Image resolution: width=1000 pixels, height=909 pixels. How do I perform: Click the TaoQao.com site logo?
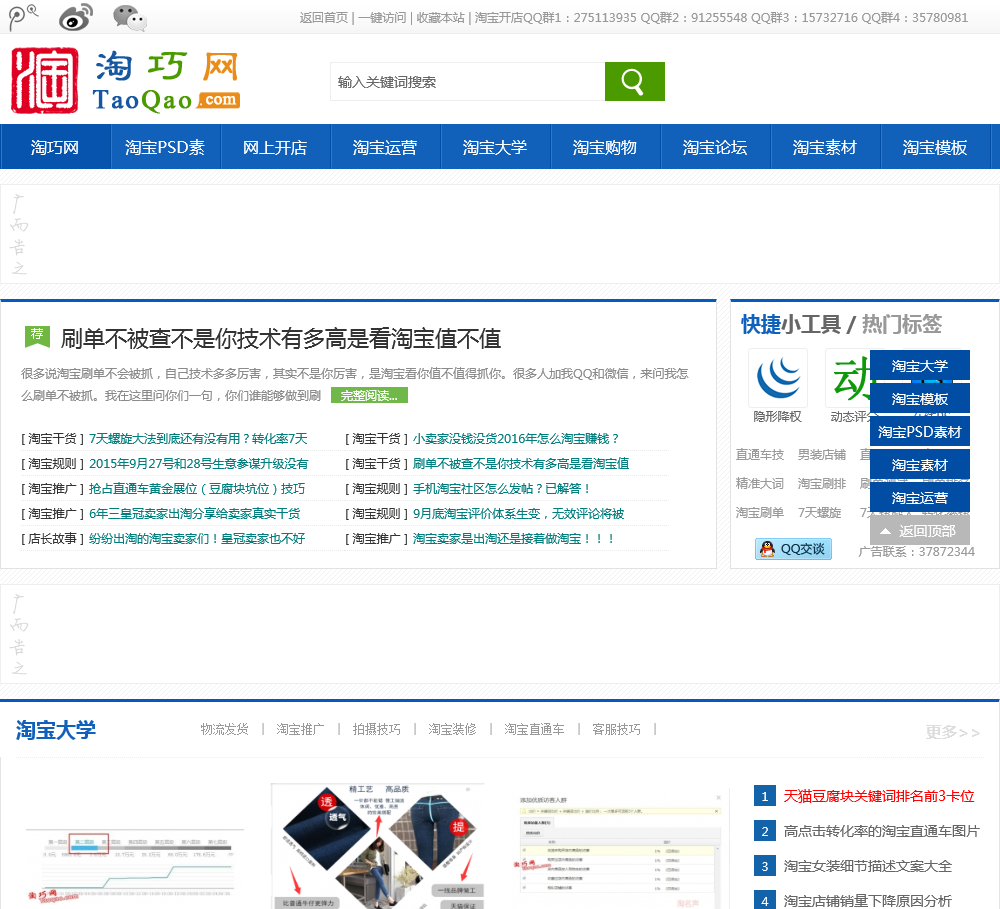click(x=126, y=80)
